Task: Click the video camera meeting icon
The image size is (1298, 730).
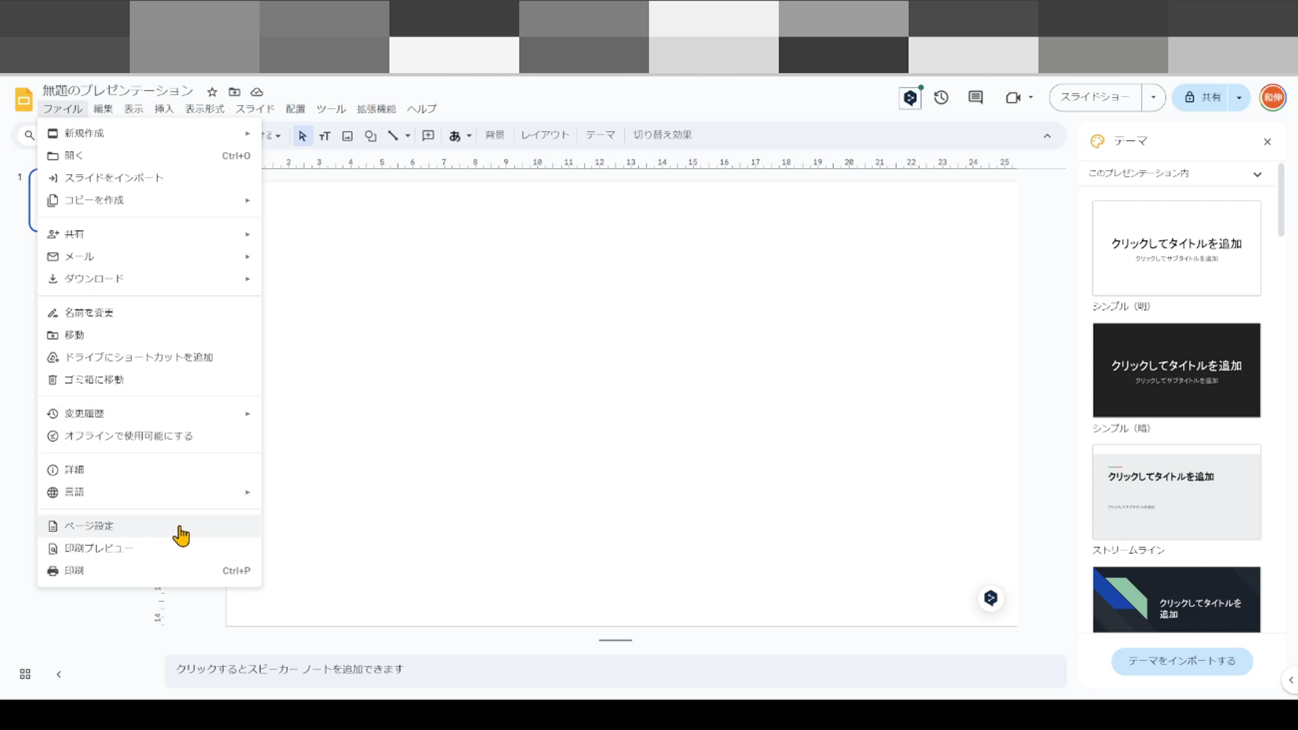Action: 1012,98
